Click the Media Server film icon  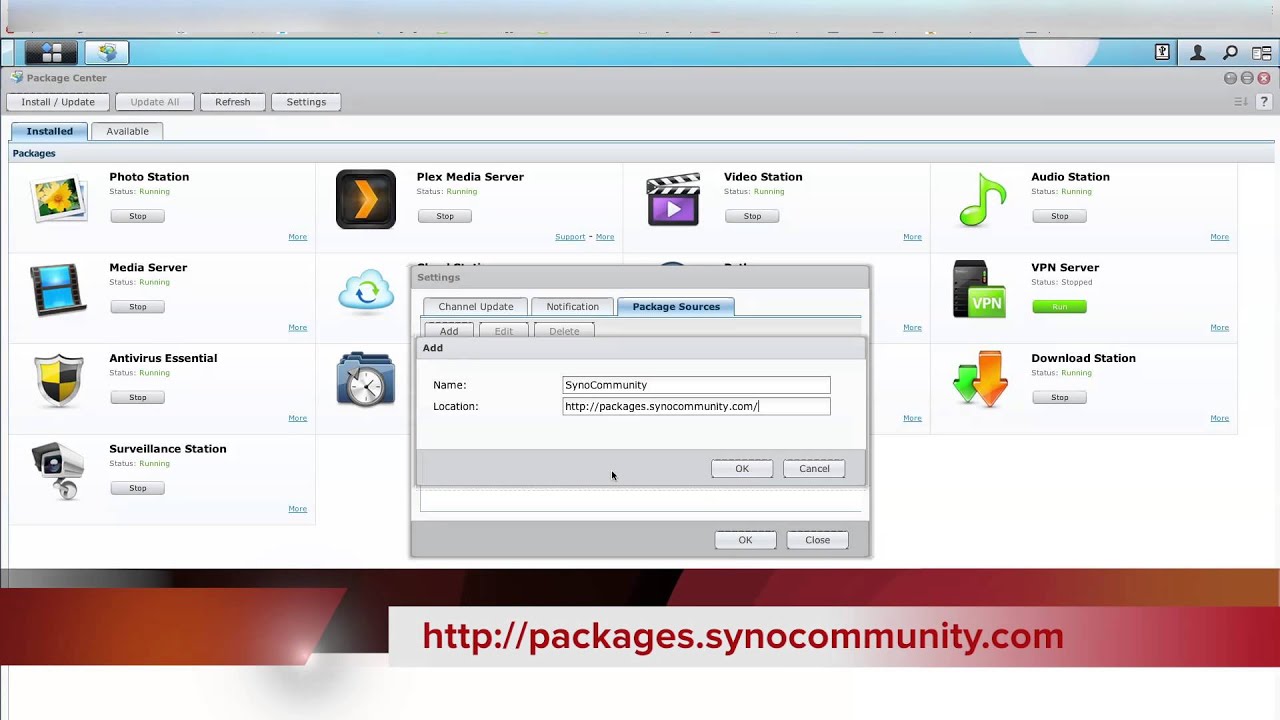tap(57, 290)
